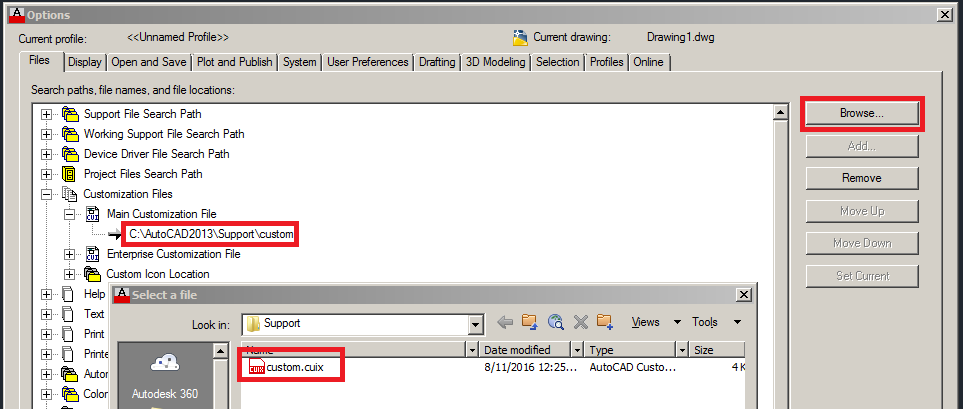Viewport: 963px width, 409px height.
Task: Expand Support File Search Path node
Action: coord(46,114)
